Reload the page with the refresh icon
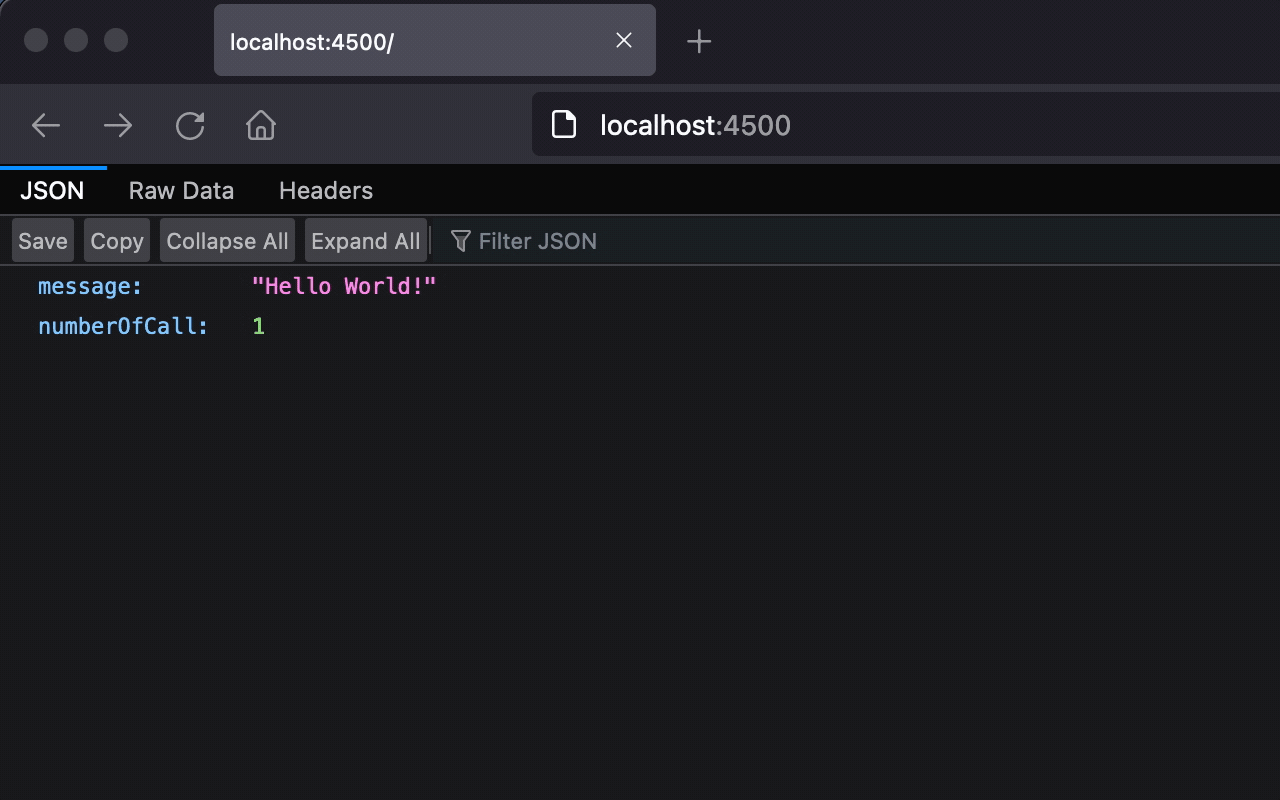 point(189,124)
